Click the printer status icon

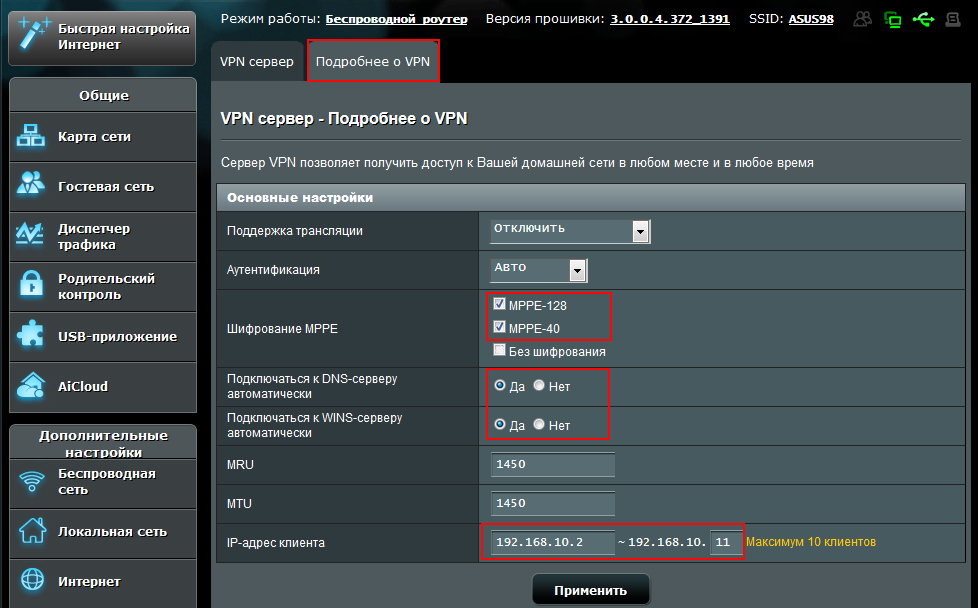tap(953, 19)
